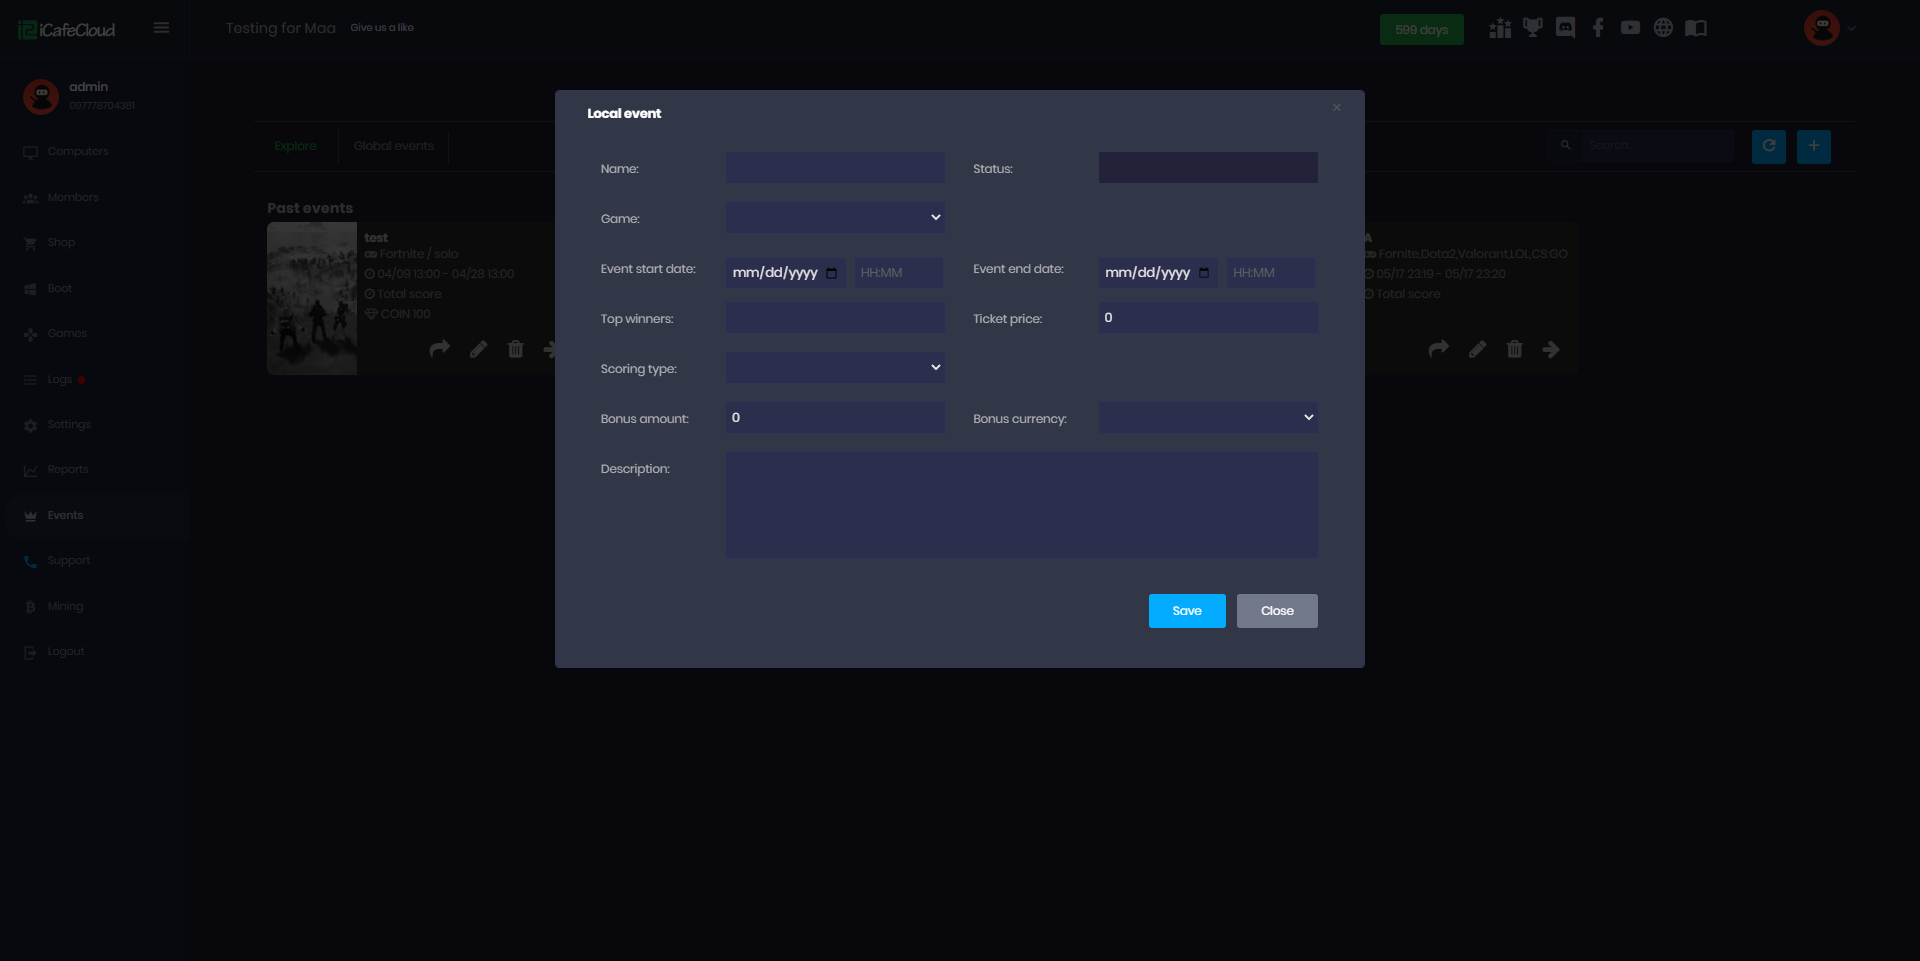1920x961 pixels.
Task: Close the Local event dialog with X
Action: [x=1337, y=108]
